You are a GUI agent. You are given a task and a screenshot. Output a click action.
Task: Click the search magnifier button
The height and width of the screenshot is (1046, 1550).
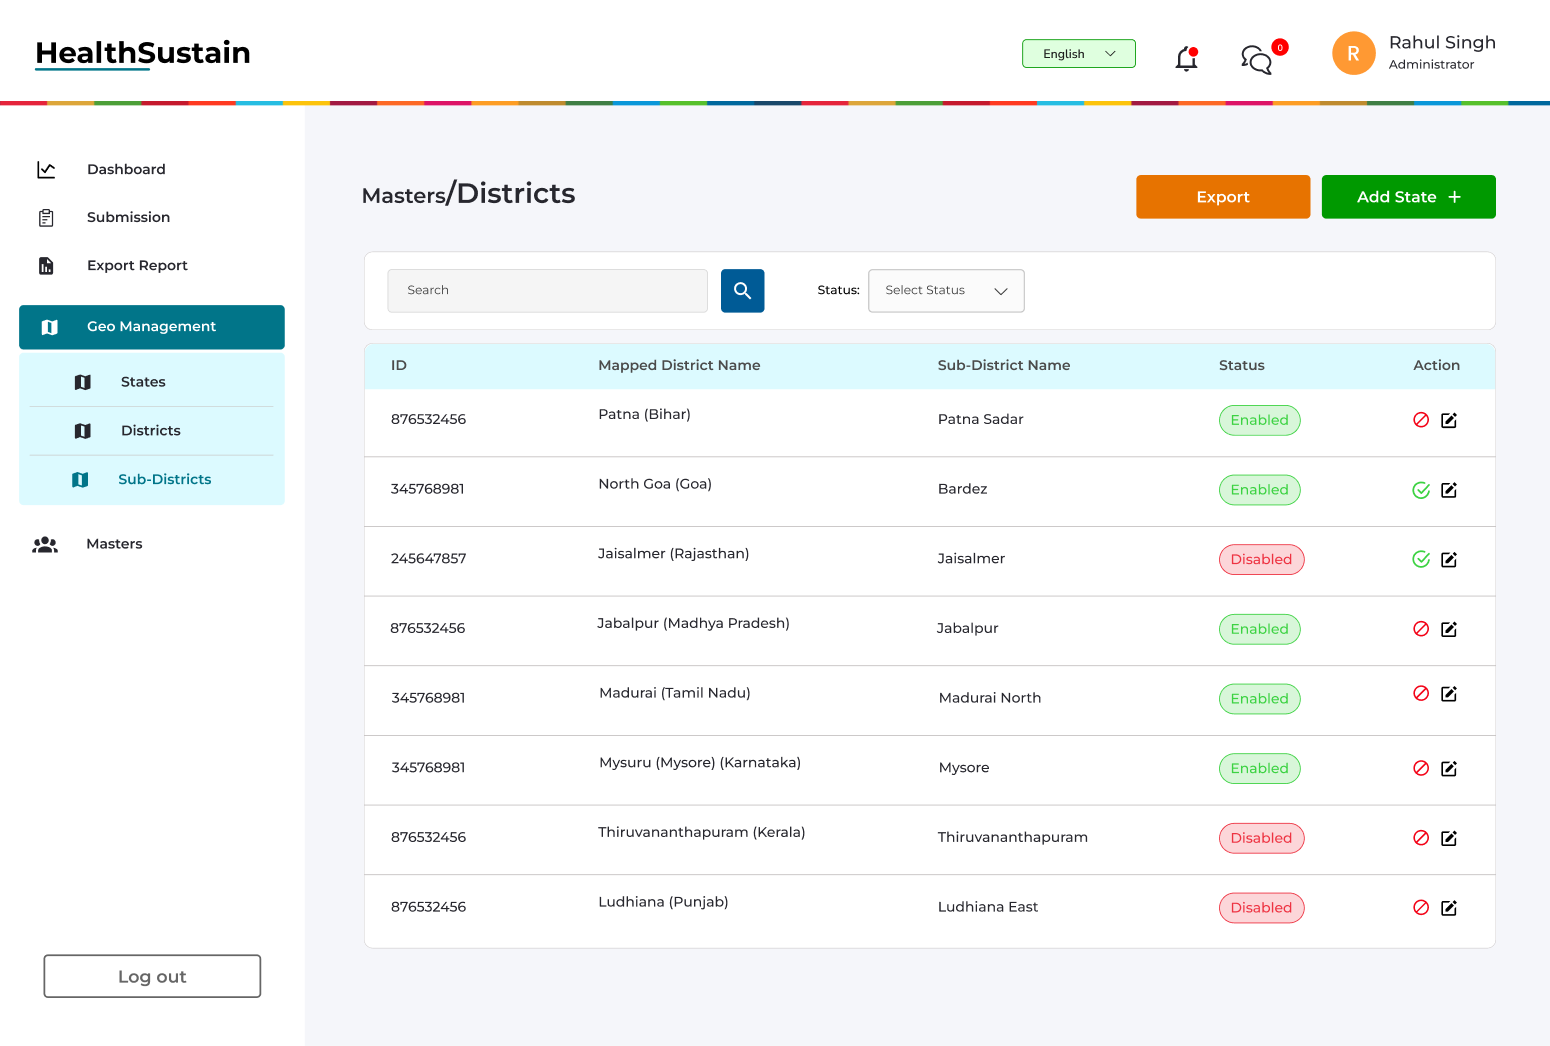[742, 291]
